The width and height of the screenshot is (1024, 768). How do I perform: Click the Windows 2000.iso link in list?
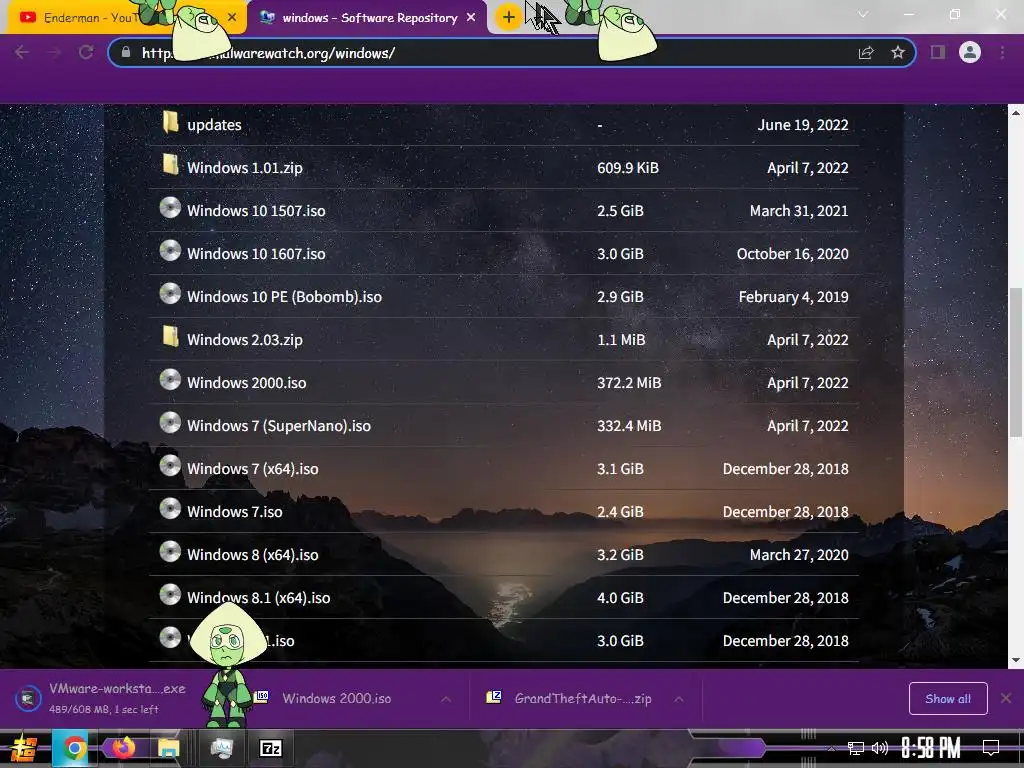[x=246, y=383]
